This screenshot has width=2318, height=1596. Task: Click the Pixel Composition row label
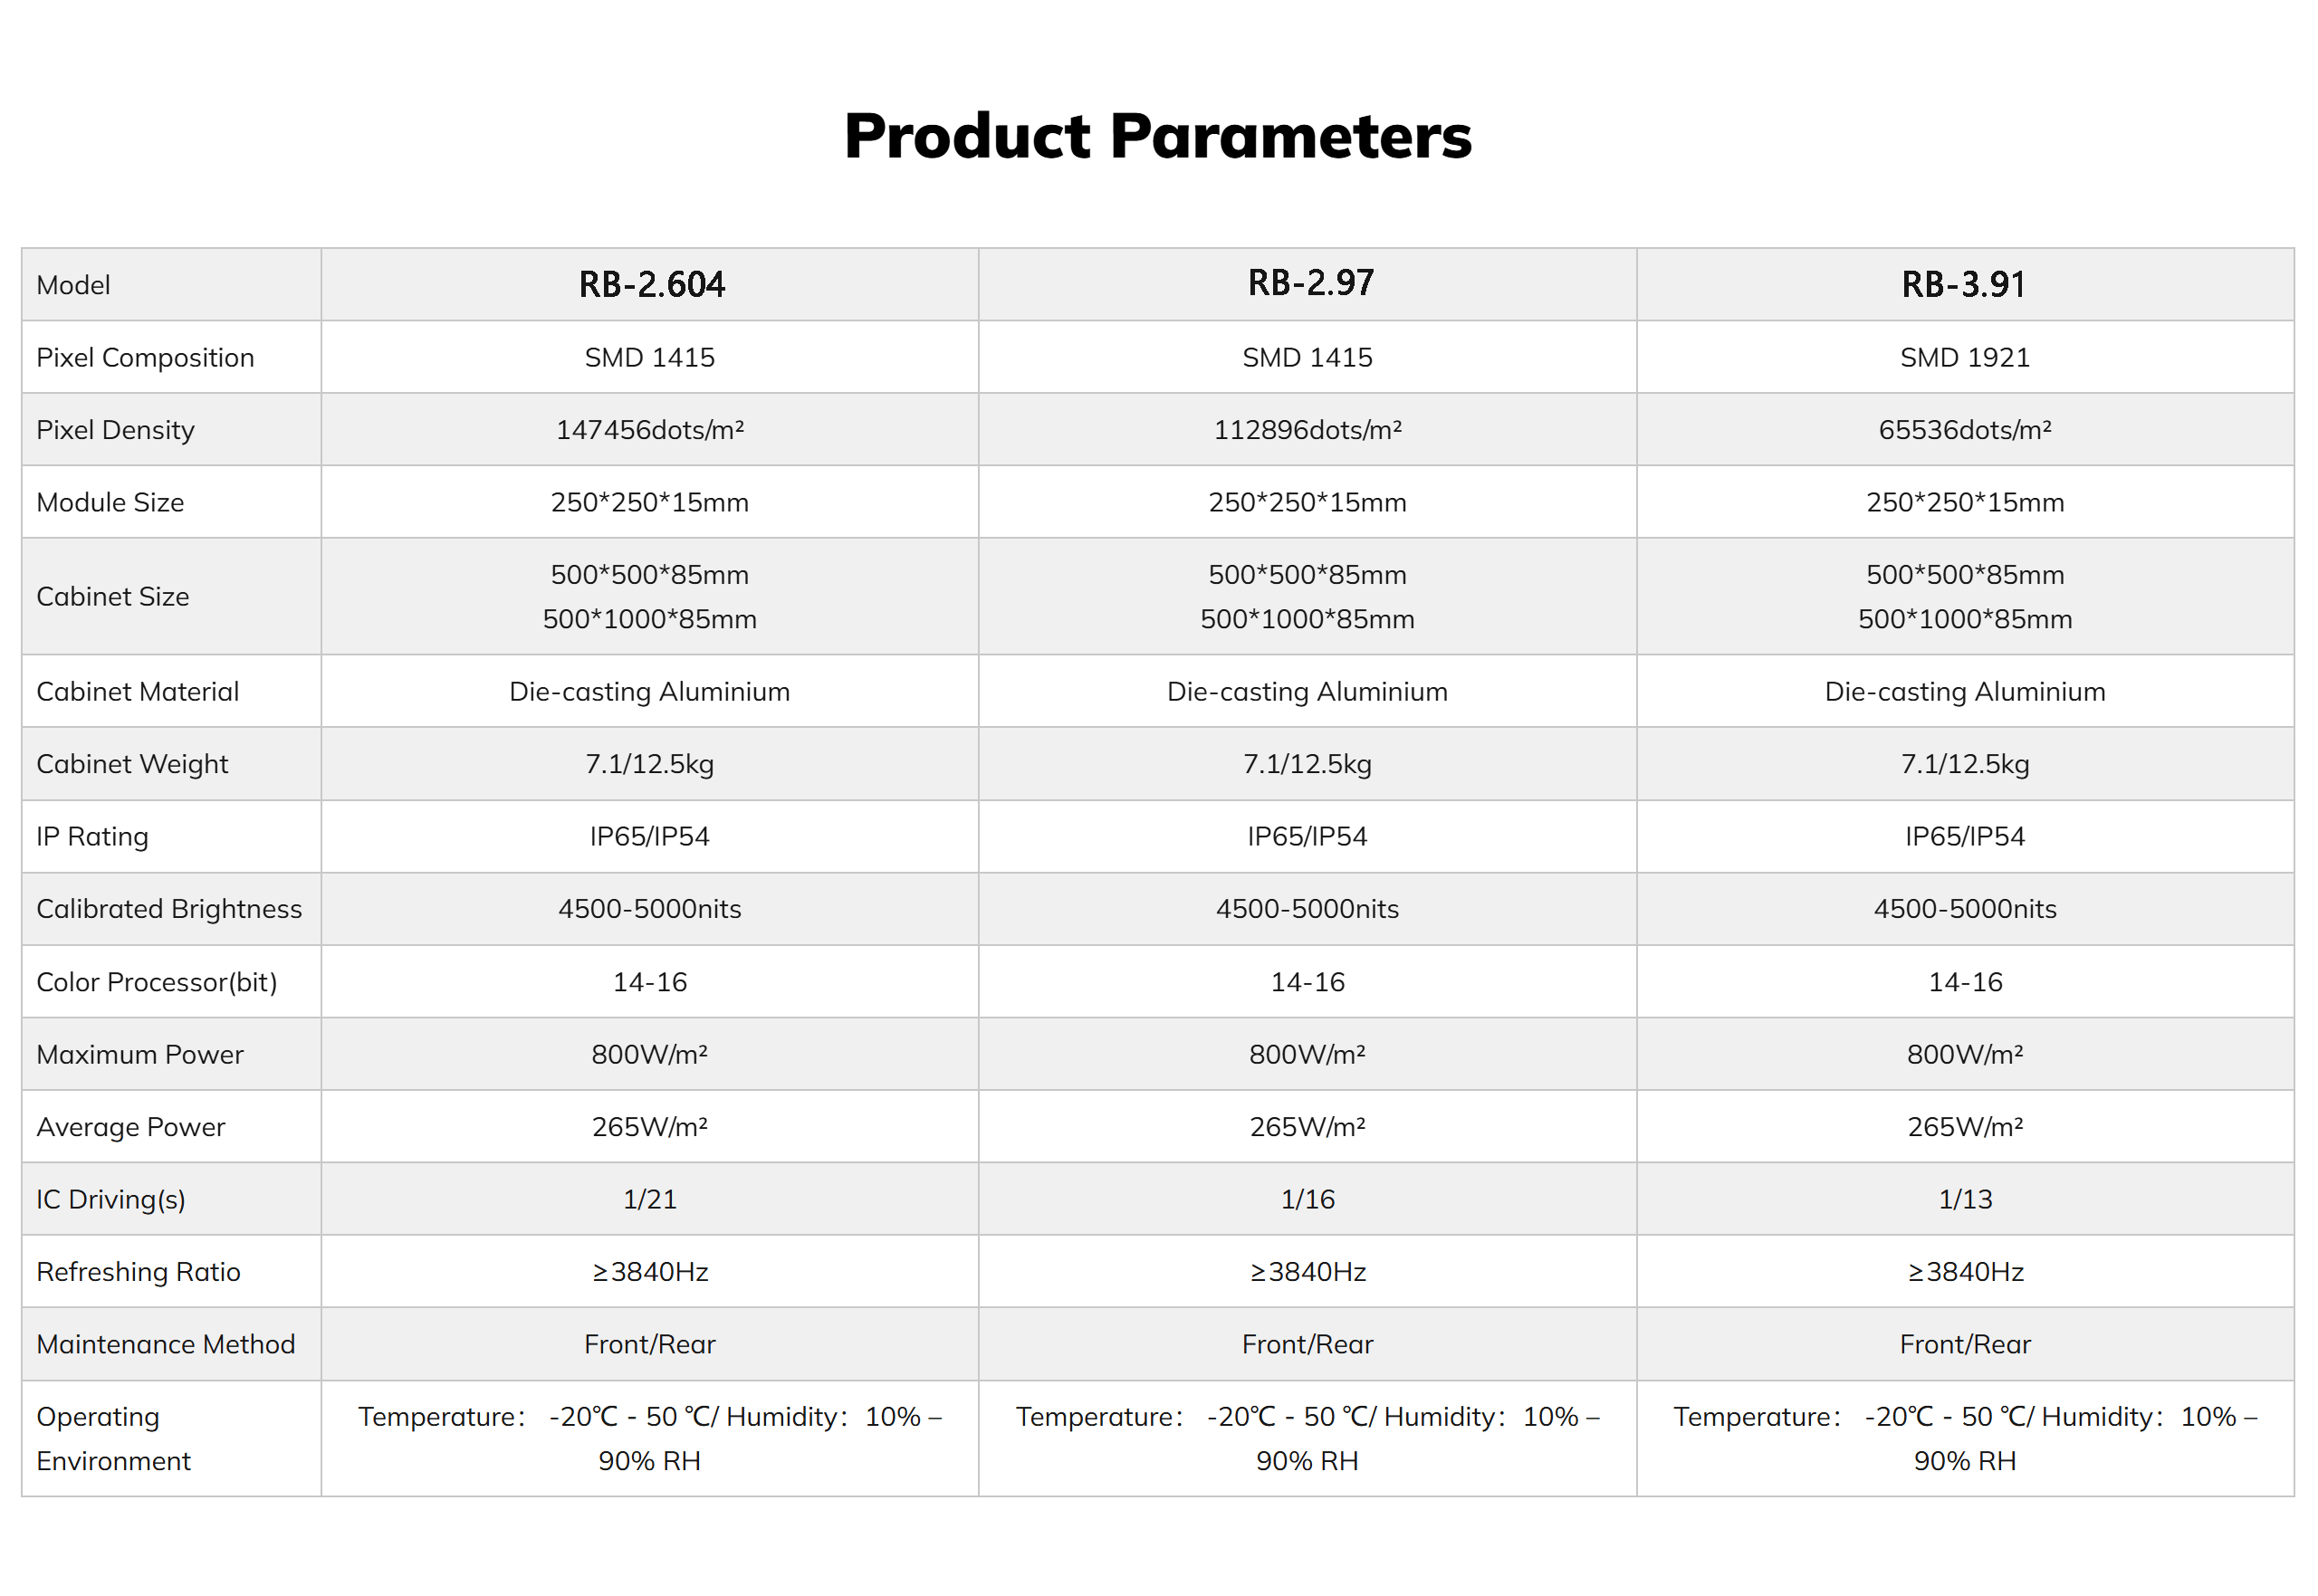coord(145,358)
